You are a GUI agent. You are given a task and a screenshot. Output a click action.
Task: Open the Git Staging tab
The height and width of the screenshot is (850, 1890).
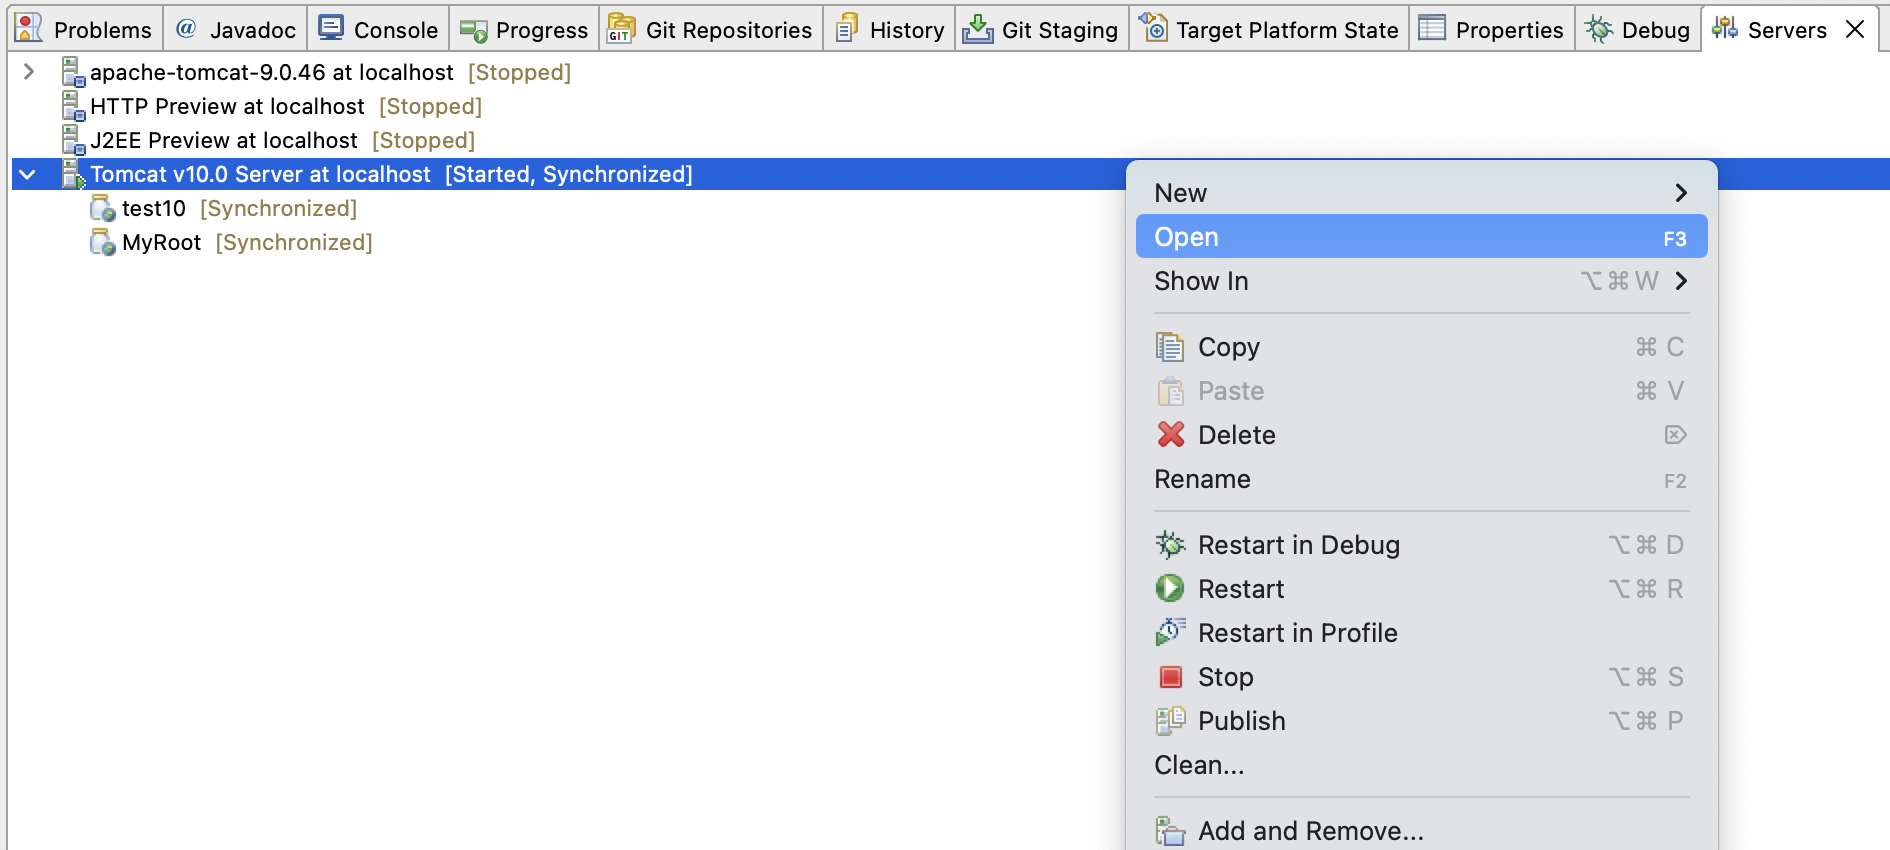tap(1041, 29)
